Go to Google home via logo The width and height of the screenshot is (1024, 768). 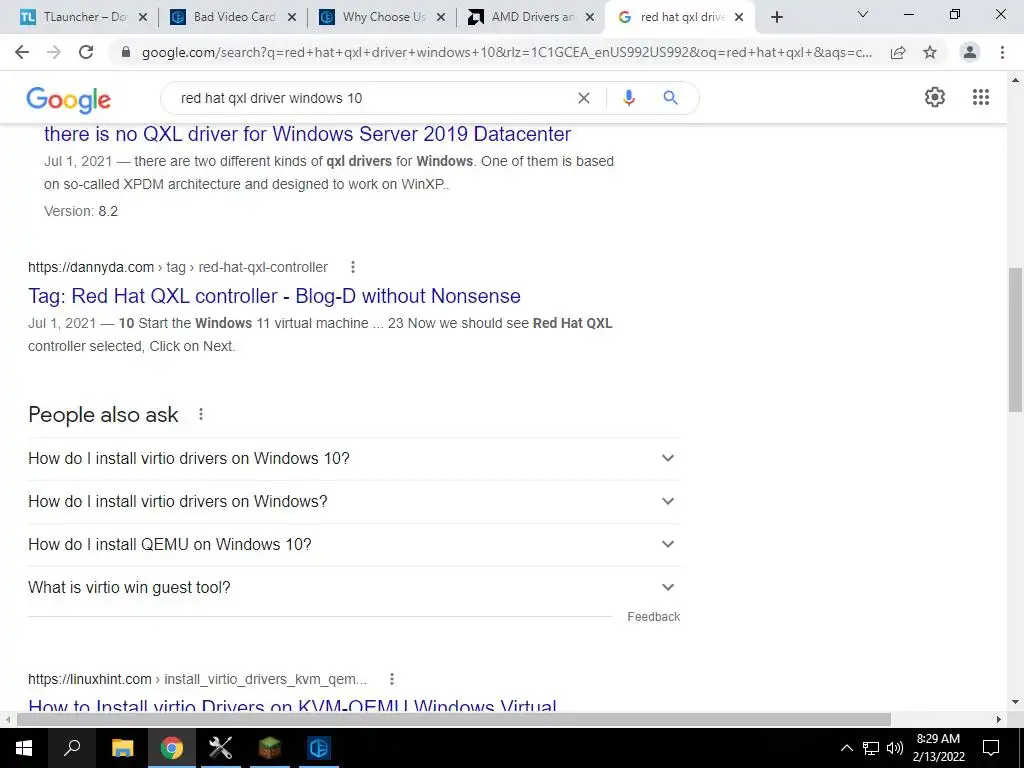click(x=69, y=99)
